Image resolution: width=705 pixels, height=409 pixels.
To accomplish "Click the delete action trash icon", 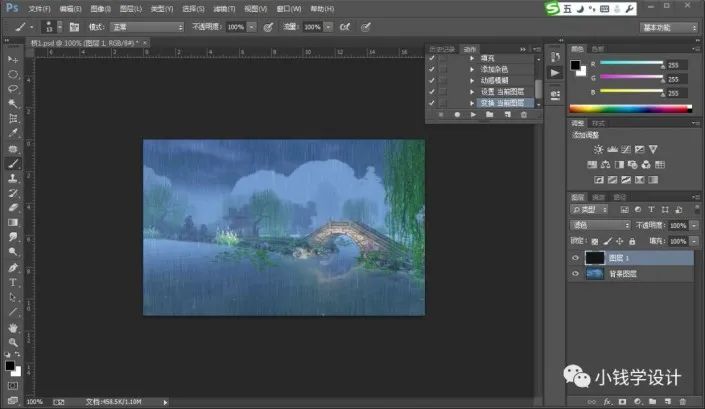I will (x=524, y=115).
